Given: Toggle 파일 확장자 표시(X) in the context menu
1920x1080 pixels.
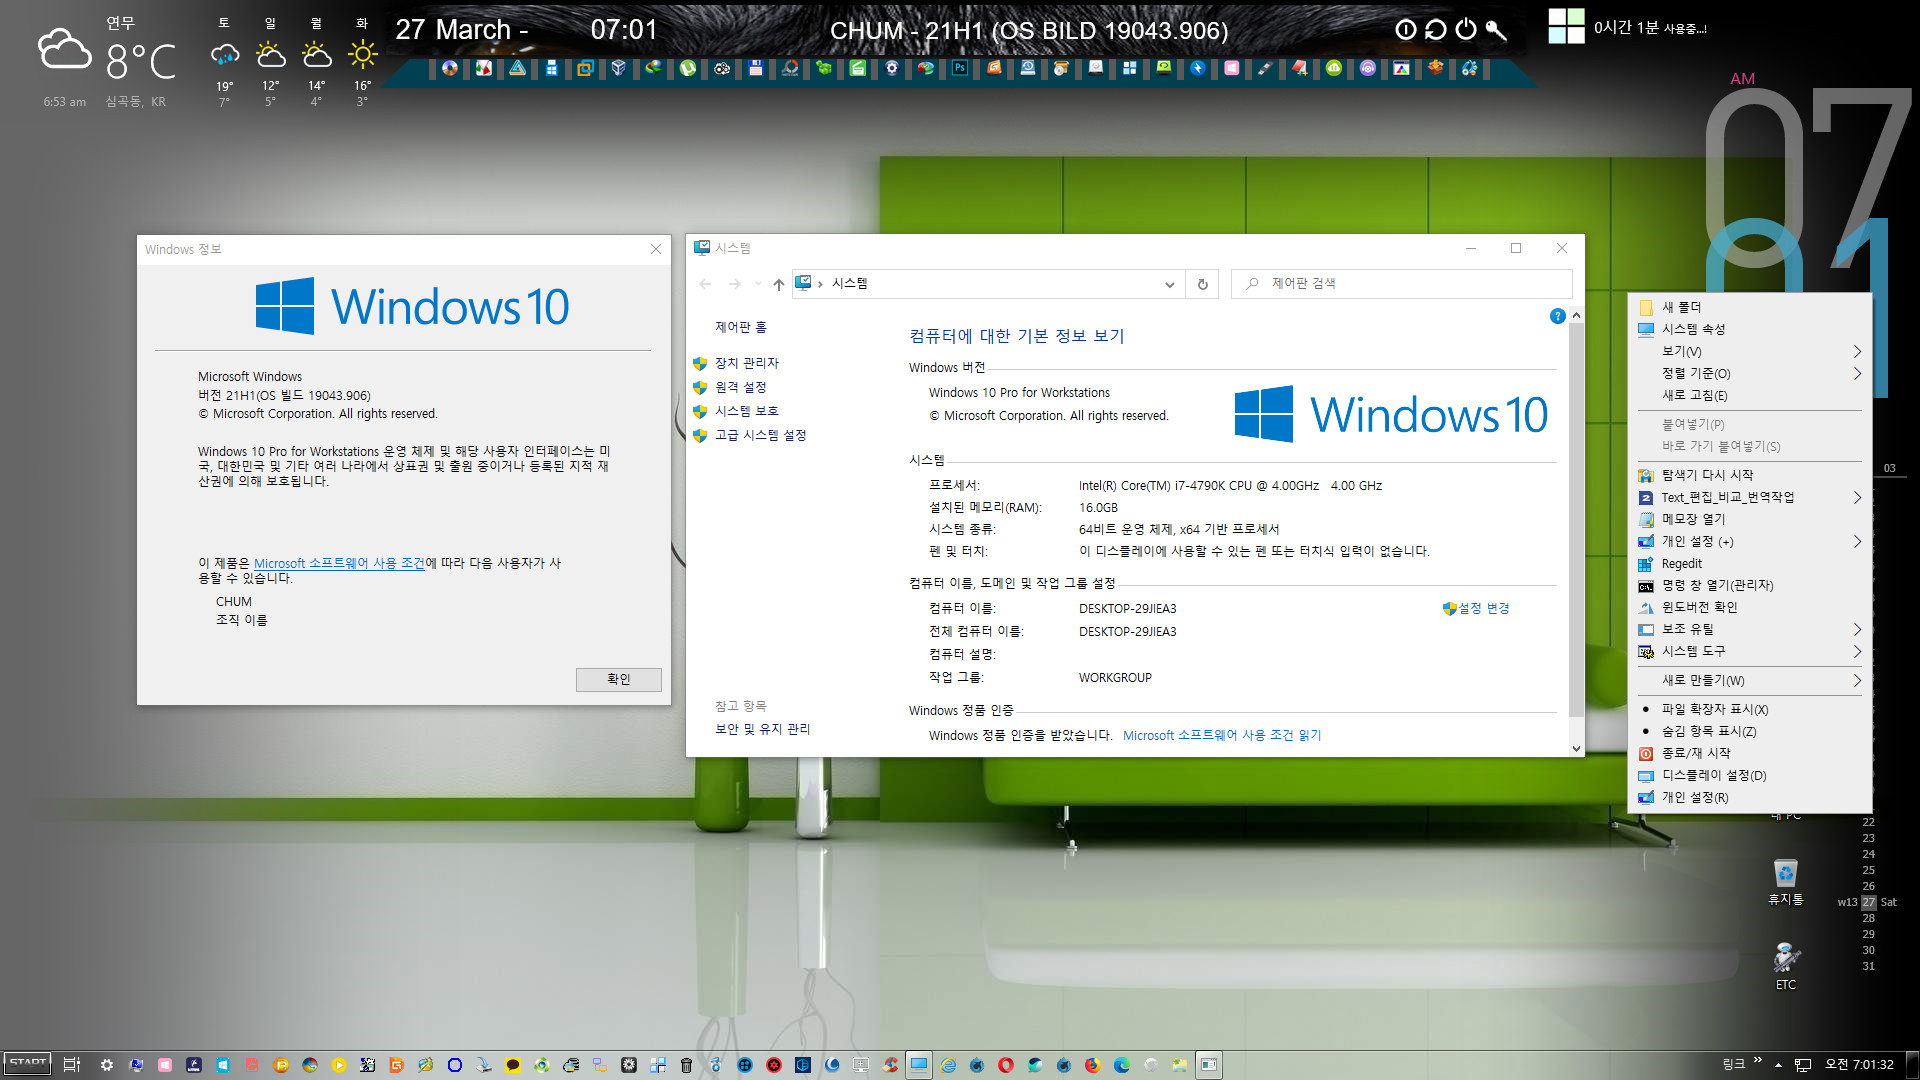Looking at the screenshot, I should [x=1749, y=709].
